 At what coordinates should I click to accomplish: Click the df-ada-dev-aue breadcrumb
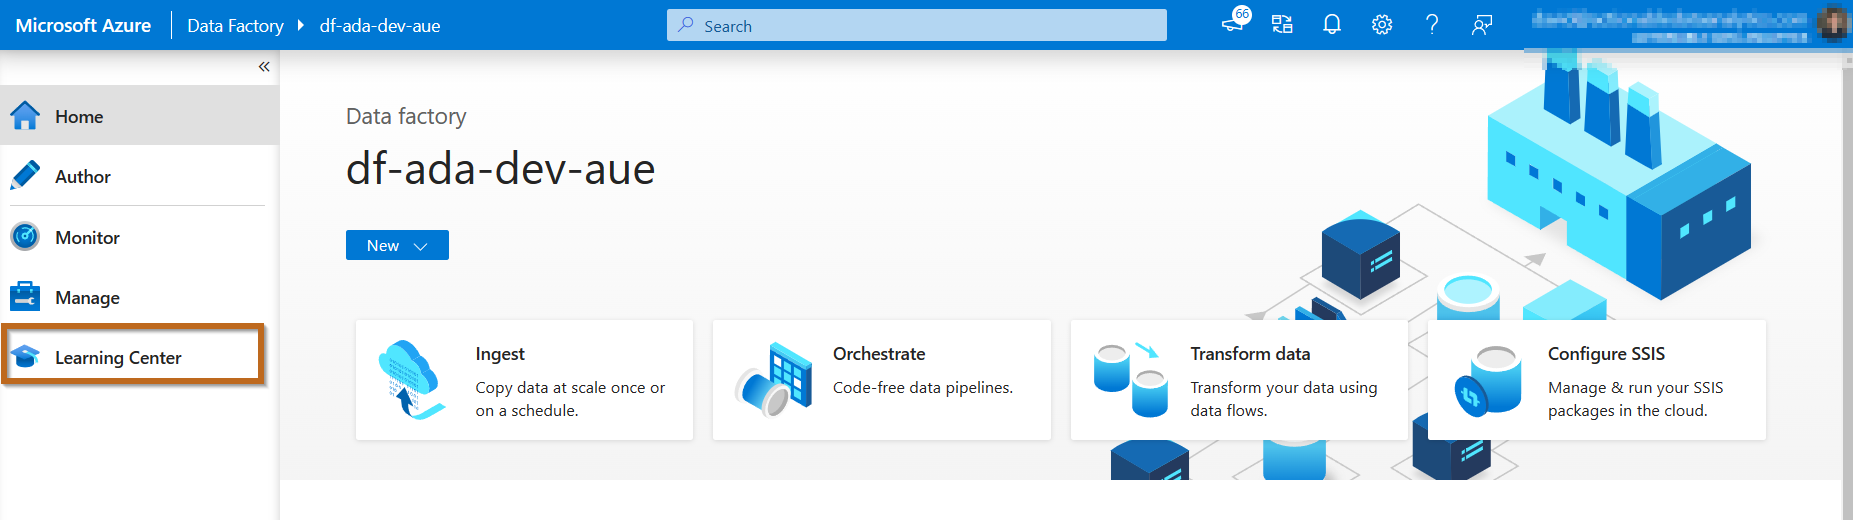coord(380,26)
